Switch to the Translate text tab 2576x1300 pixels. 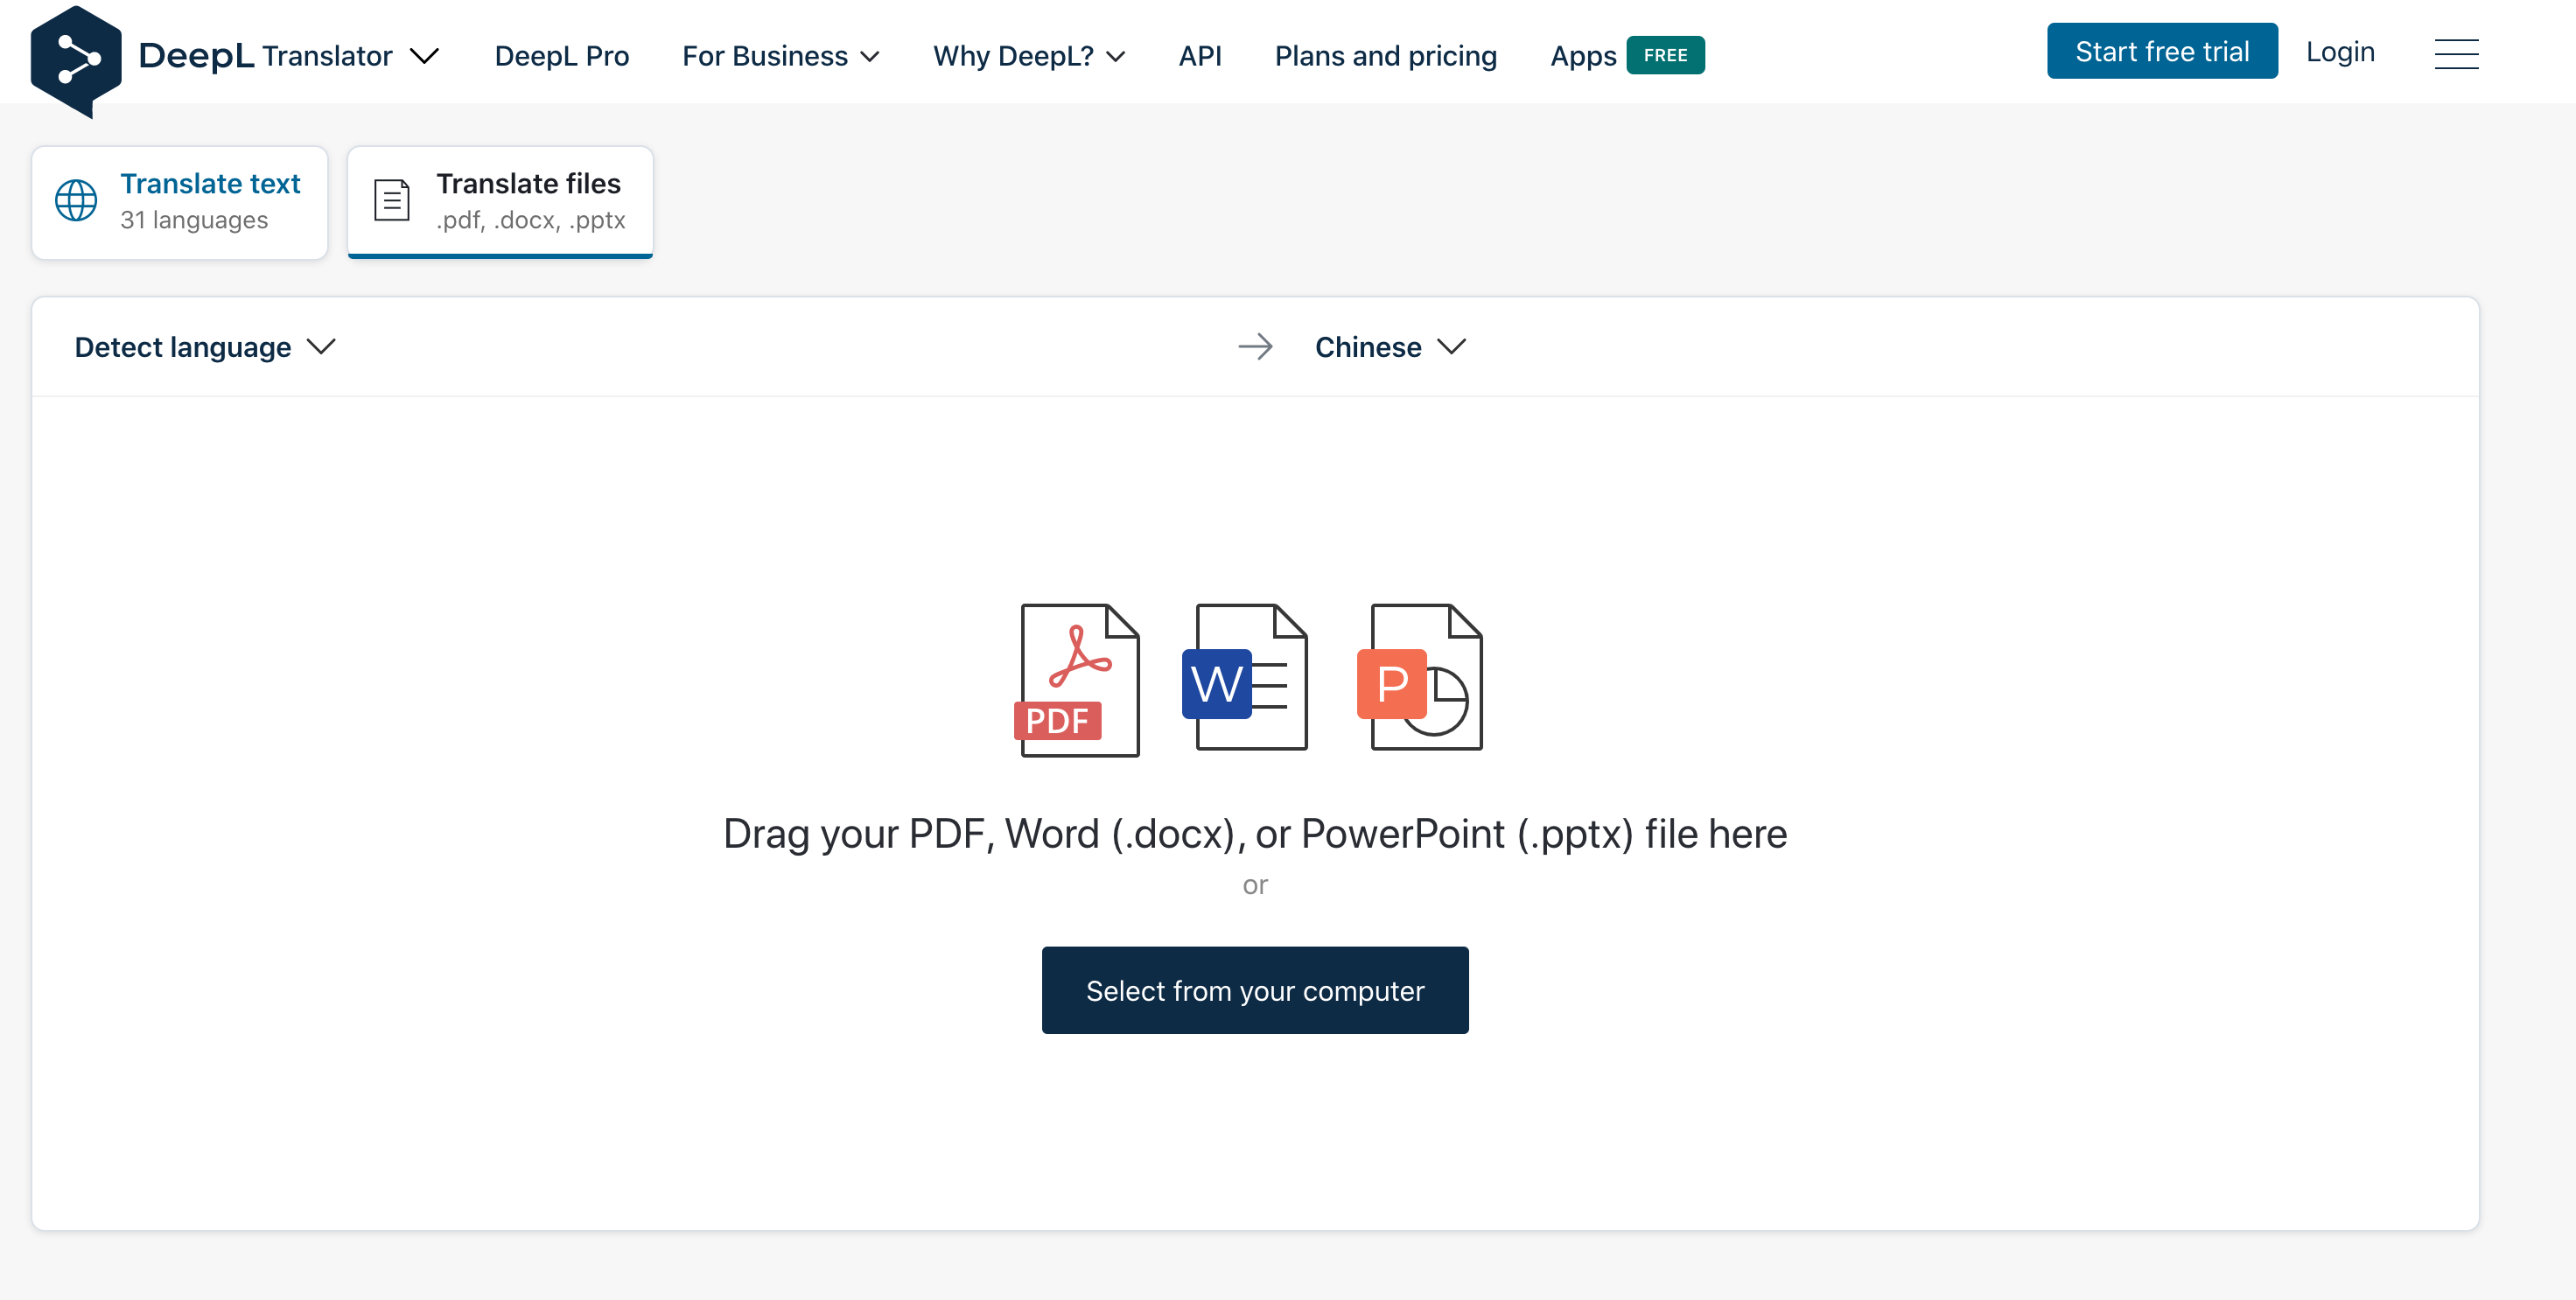[180, 202]
